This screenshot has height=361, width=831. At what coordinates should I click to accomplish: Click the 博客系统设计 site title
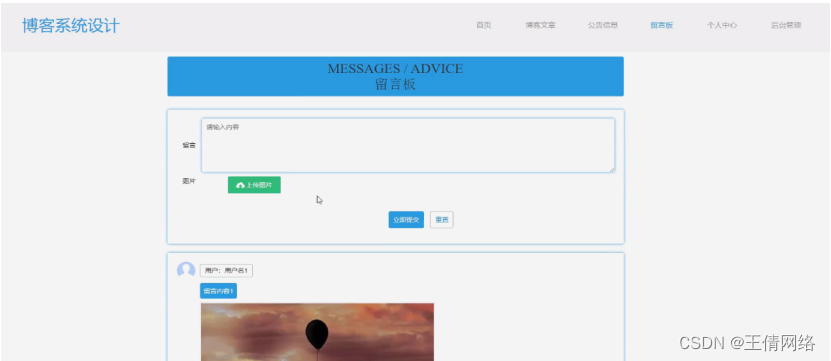point(71,25)
